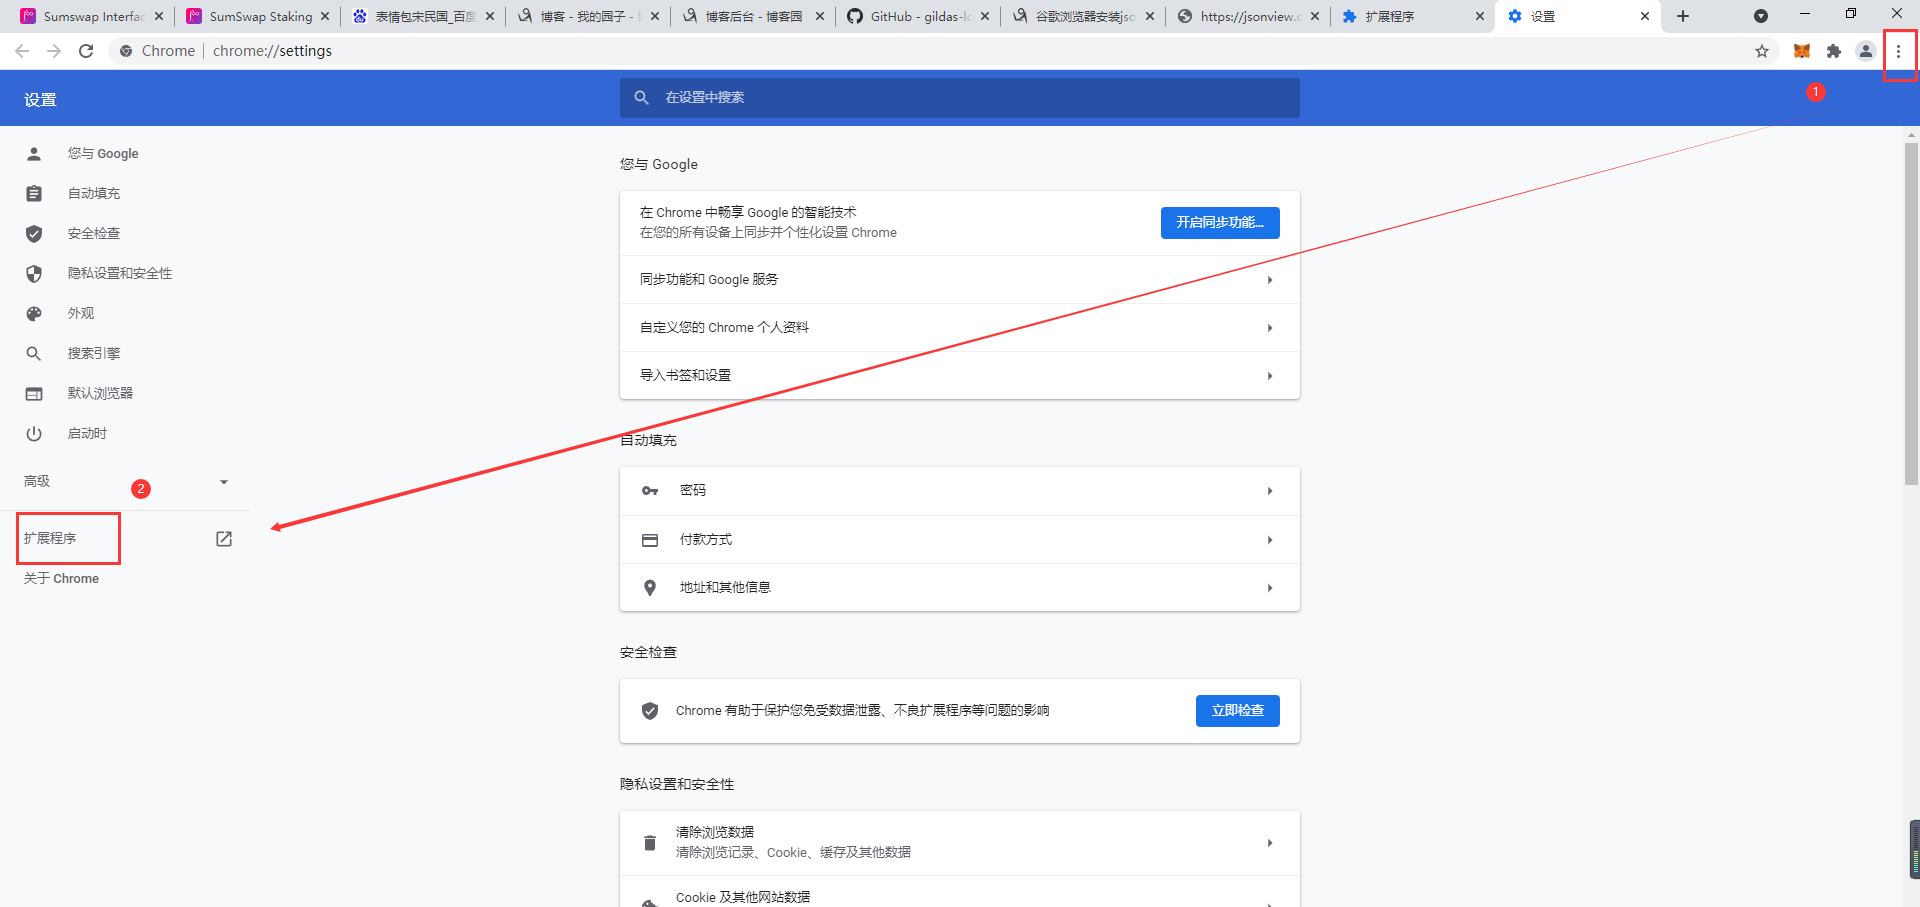This screenshot has width=1920, height=907.
Task: Switch to the 表情包末民国 Baidu tab
Action: 422,16
